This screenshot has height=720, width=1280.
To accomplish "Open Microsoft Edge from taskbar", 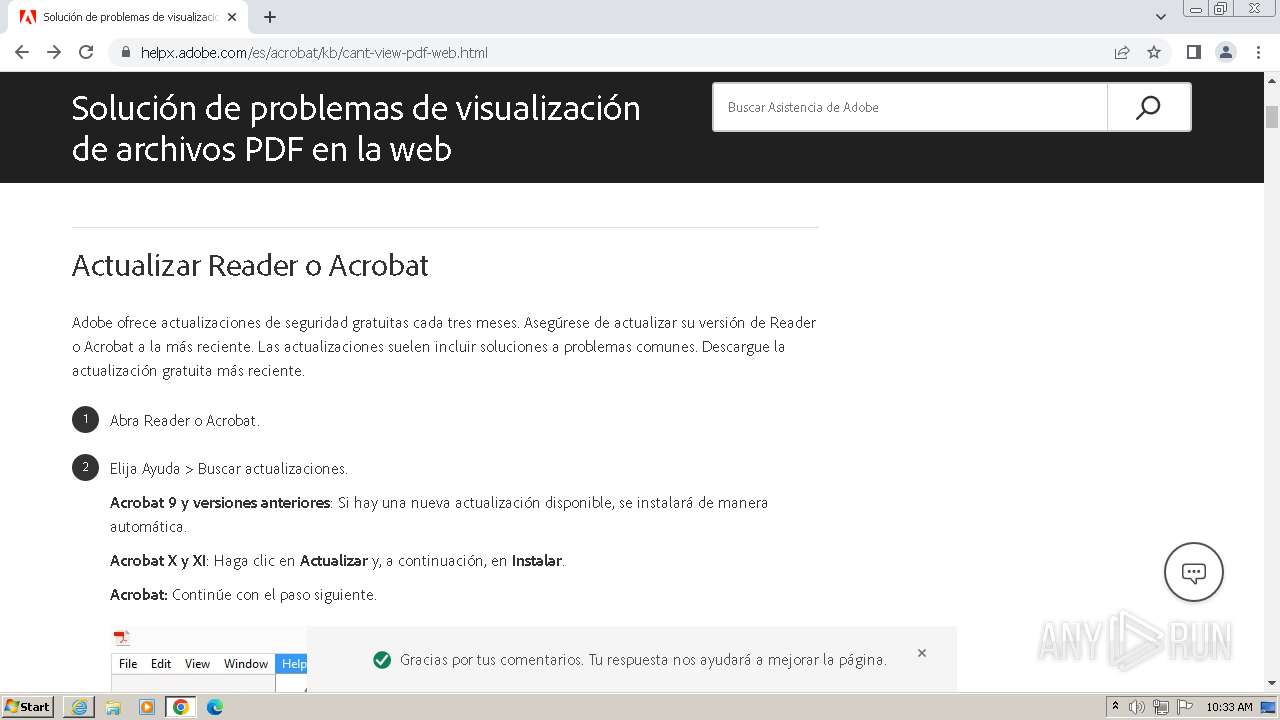I will pos(215,707).
